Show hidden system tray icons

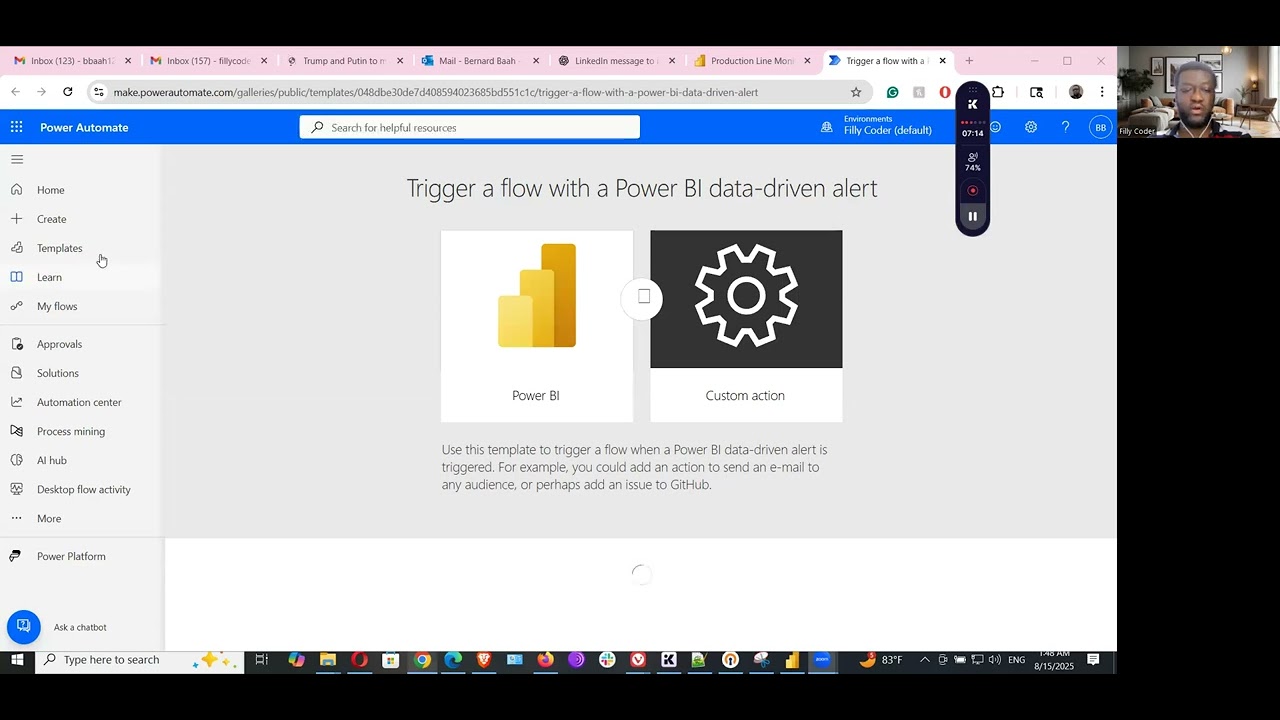point(925,660)
